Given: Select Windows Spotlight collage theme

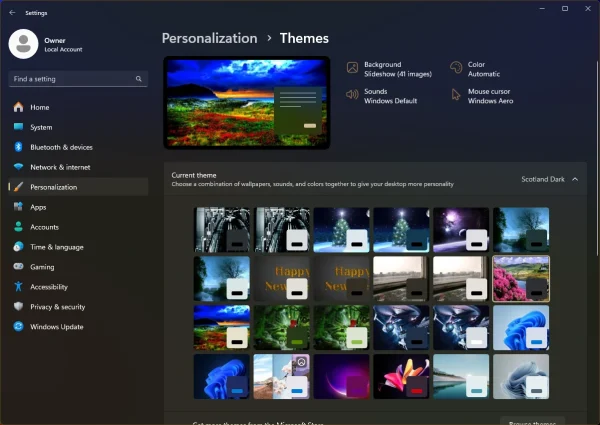Looking at the screenshot, I should (x=282, y=377).
